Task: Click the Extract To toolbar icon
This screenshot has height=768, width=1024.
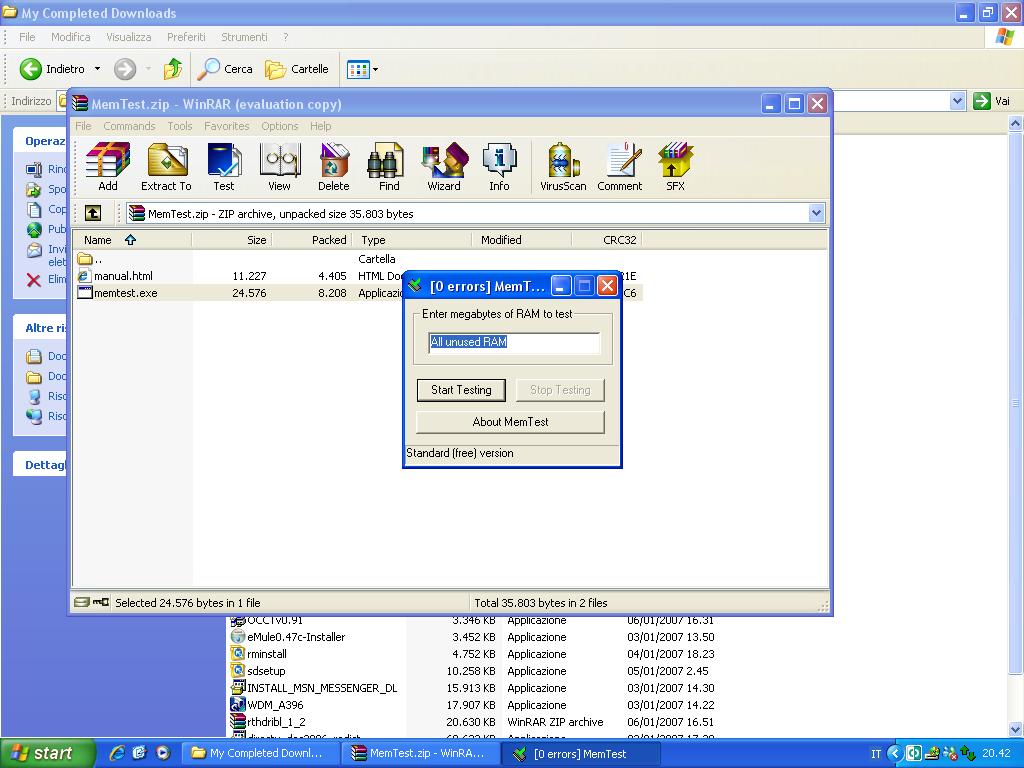Action: pos(166,166)
